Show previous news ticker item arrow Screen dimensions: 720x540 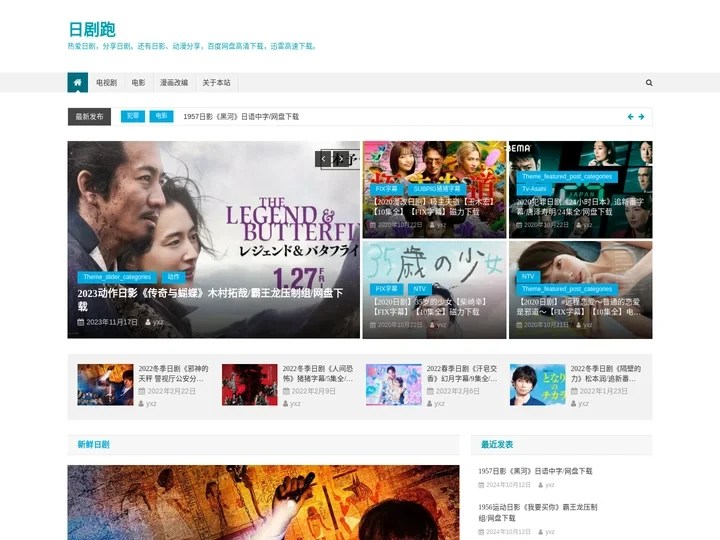pos(630,117)
